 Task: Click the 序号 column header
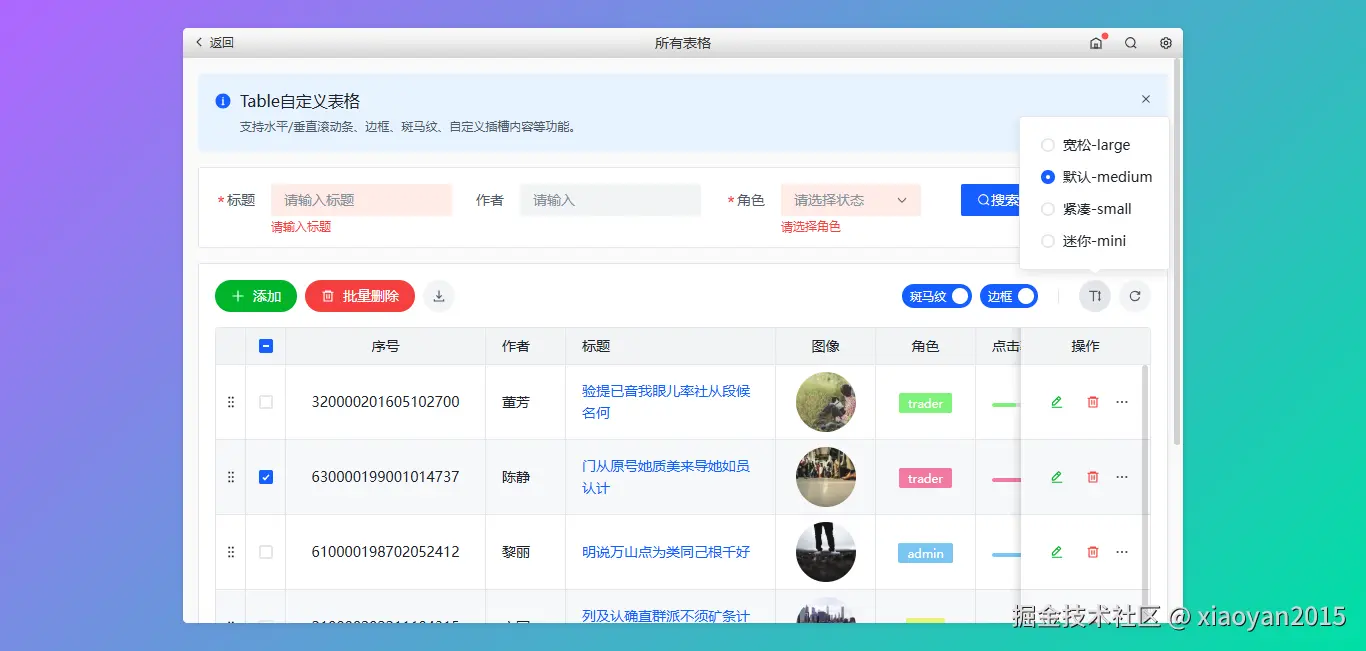click(x=385, y=346)
